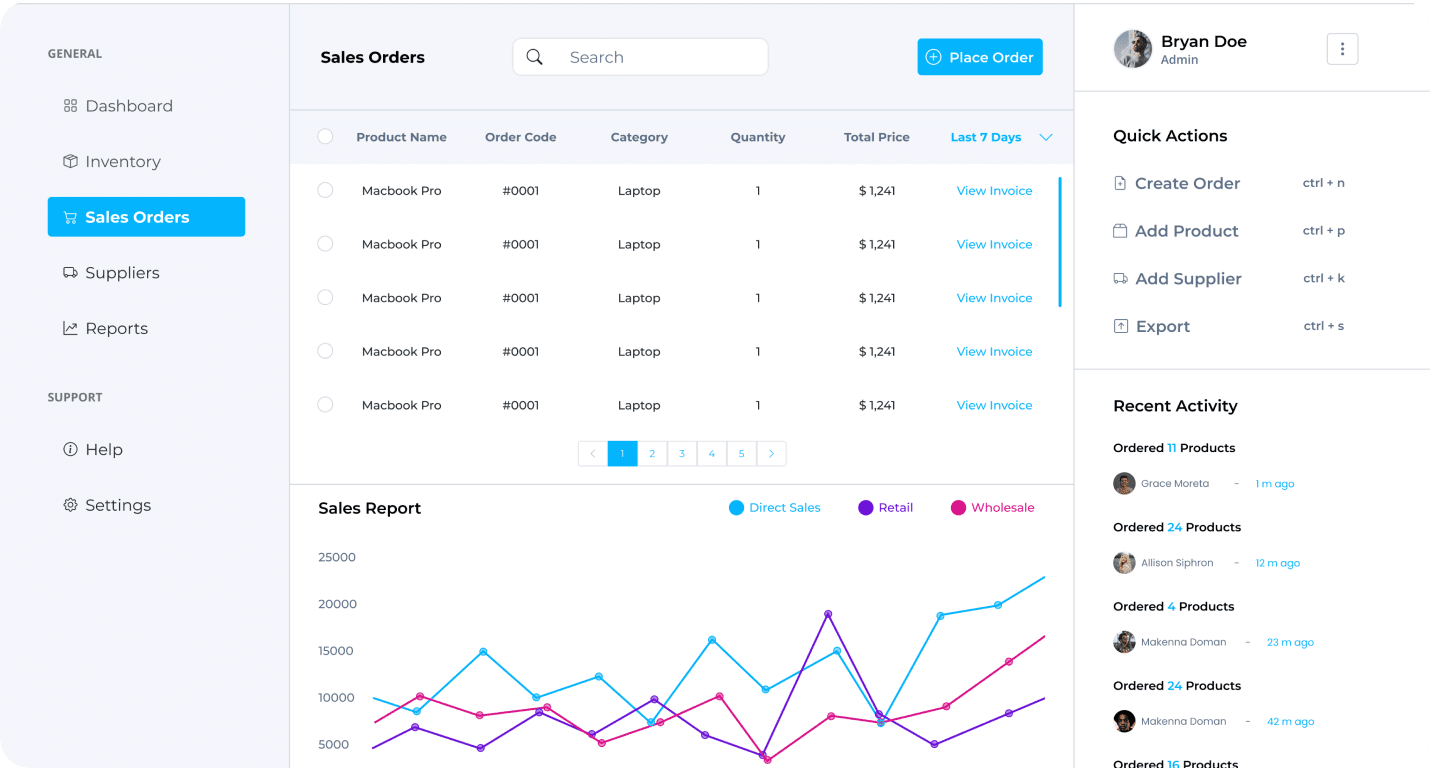
Task: Click the Export upload icon in Quick Actions
Action: tap(1120, 327)
